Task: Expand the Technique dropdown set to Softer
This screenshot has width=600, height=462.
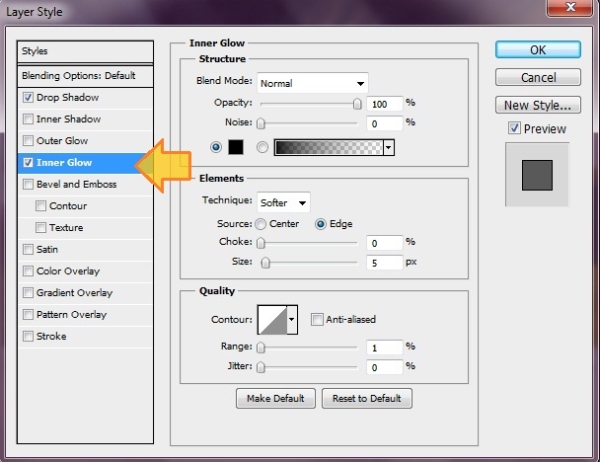Action: (284, 202)
